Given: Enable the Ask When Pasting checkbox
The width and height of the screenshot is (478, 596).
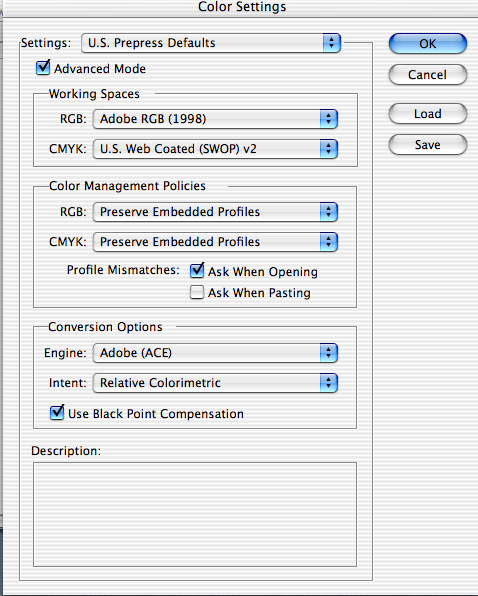Looking at the screenshot, I should click(197, 292).
